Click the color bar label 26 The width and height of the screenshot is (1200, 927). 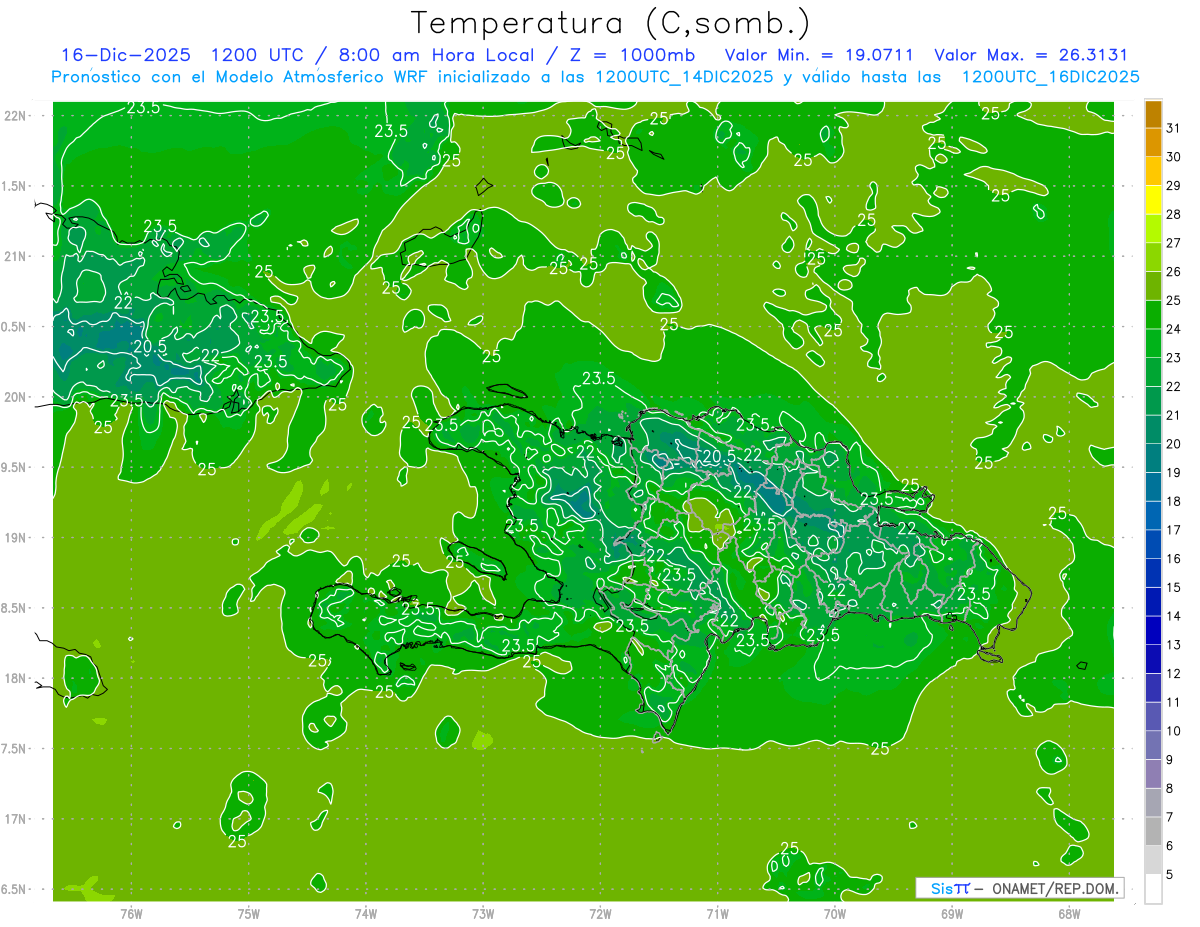pos(1174,272)
